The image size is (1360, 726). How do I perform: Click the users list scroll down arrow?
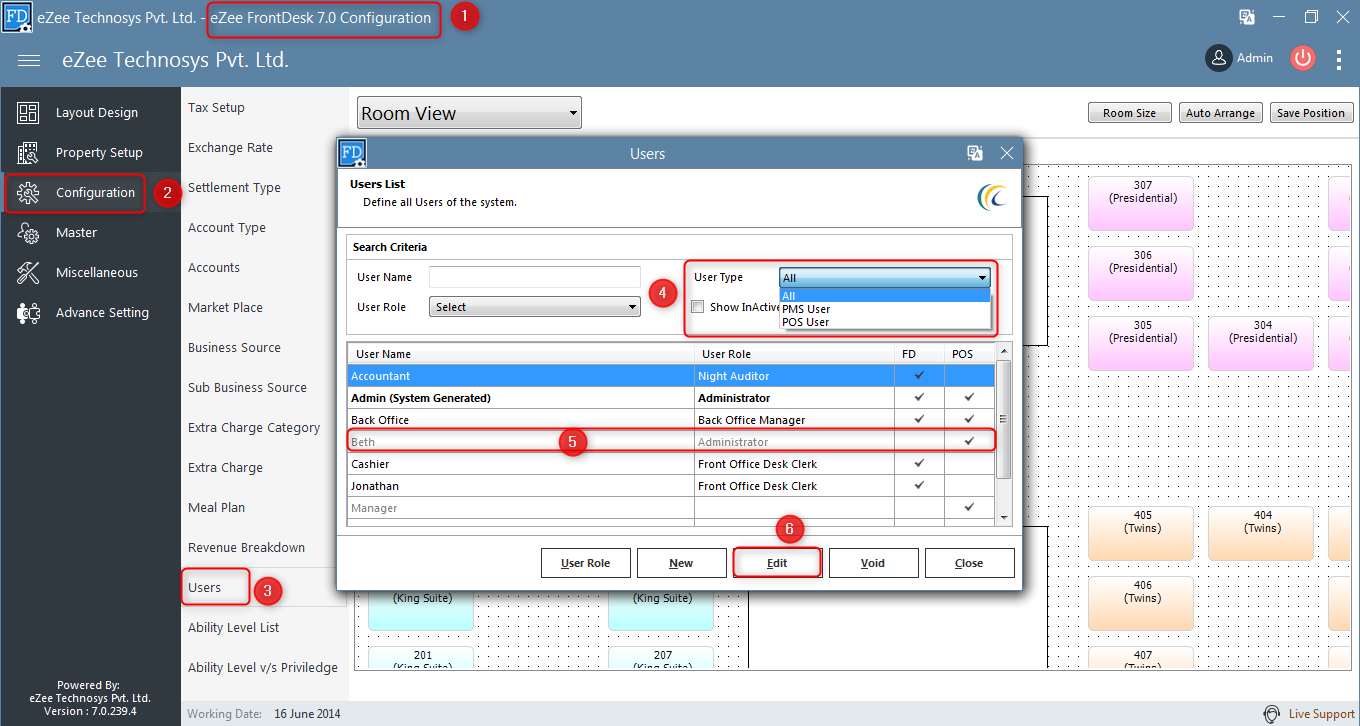(1004, 517)
